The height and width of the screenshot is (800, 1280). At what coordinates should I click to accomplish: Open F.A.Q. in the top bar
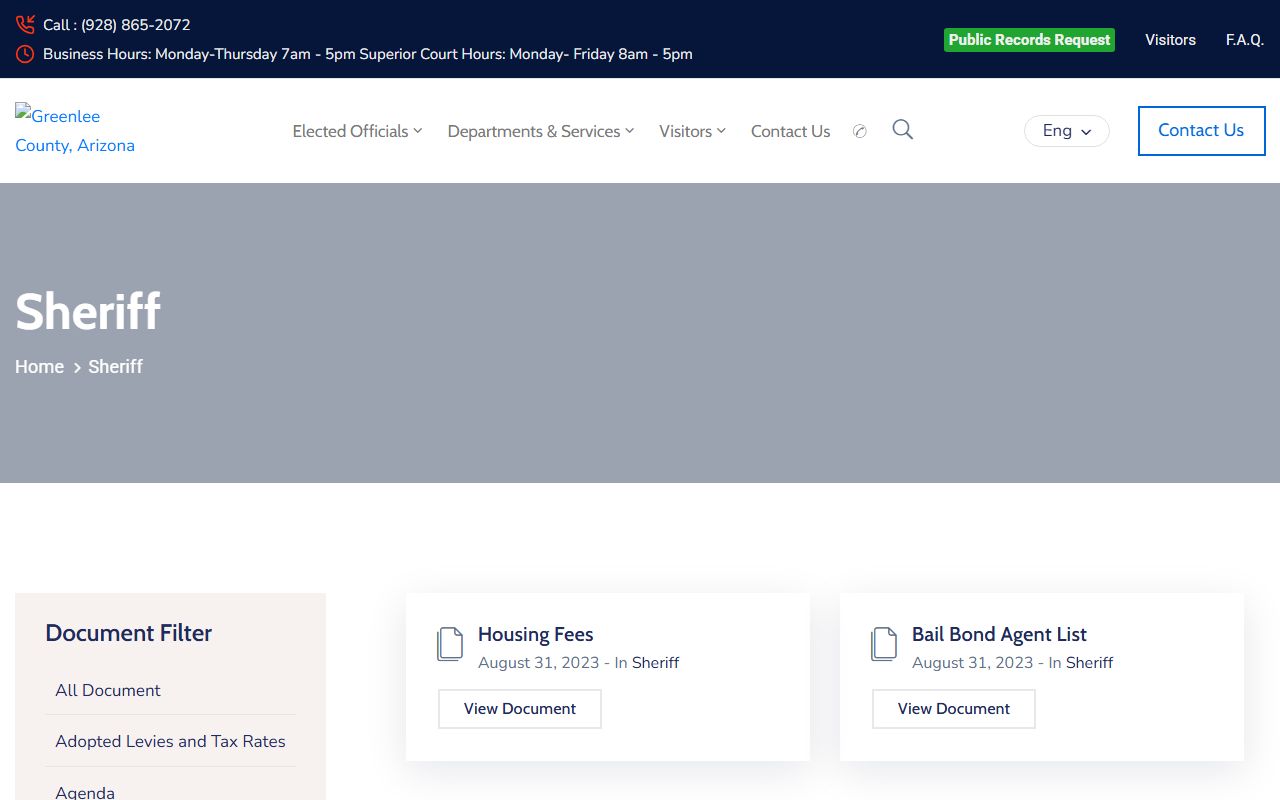coord(1244,40)
